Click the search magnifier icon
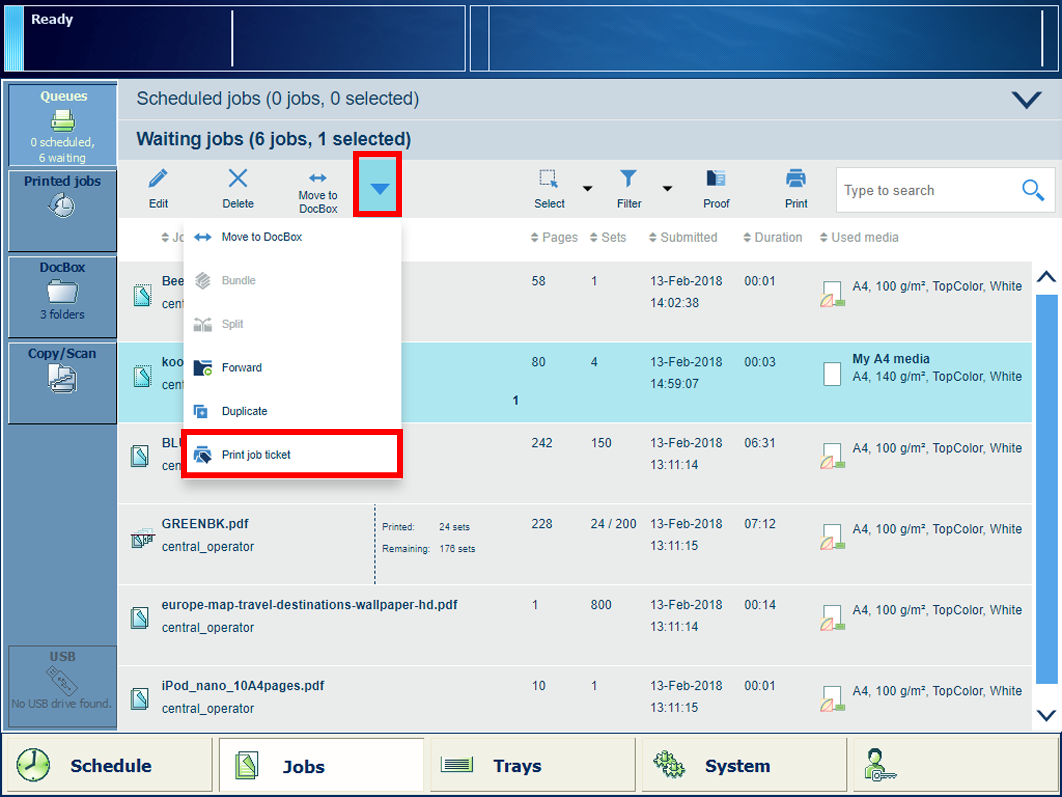Screen dimensions: 1062x797 (1033, 190)
